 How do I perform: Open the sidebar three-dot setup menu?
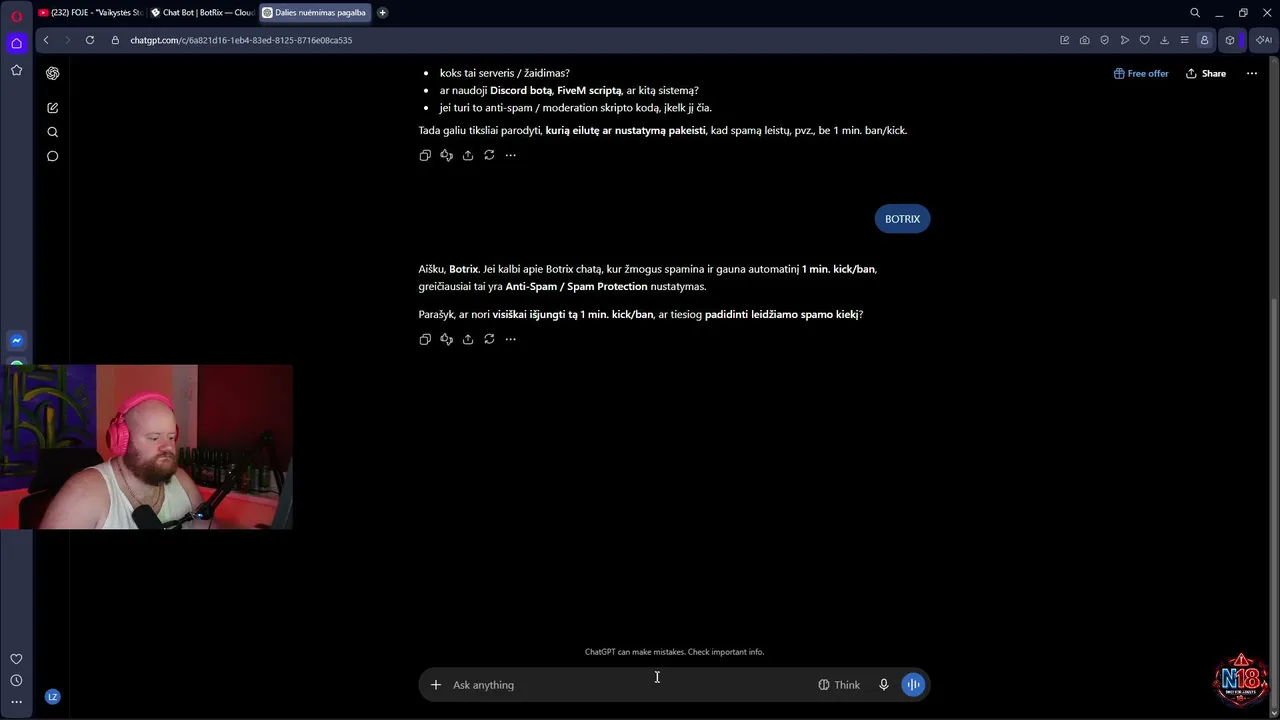click(16, 702)
